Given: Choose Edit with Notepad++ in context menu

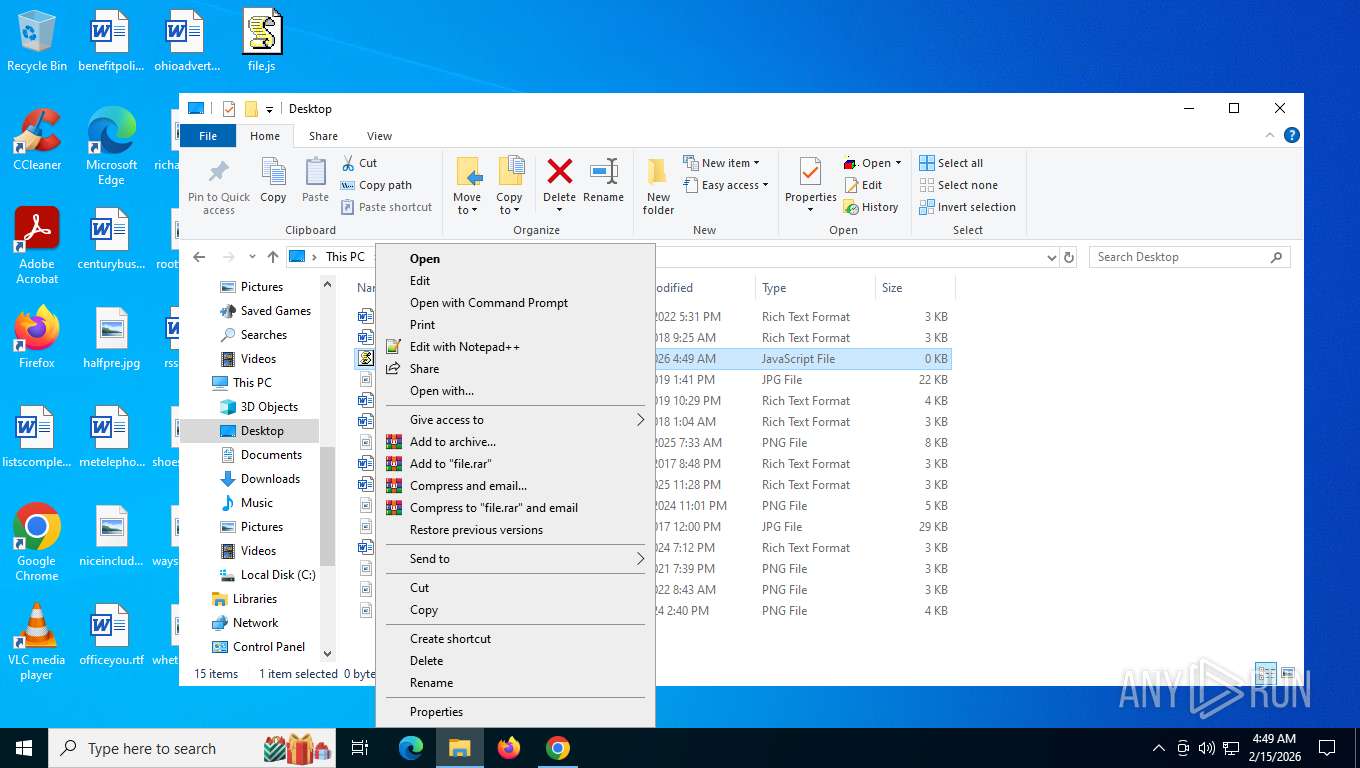Looking at the screenshot, I should coord(515,347).
